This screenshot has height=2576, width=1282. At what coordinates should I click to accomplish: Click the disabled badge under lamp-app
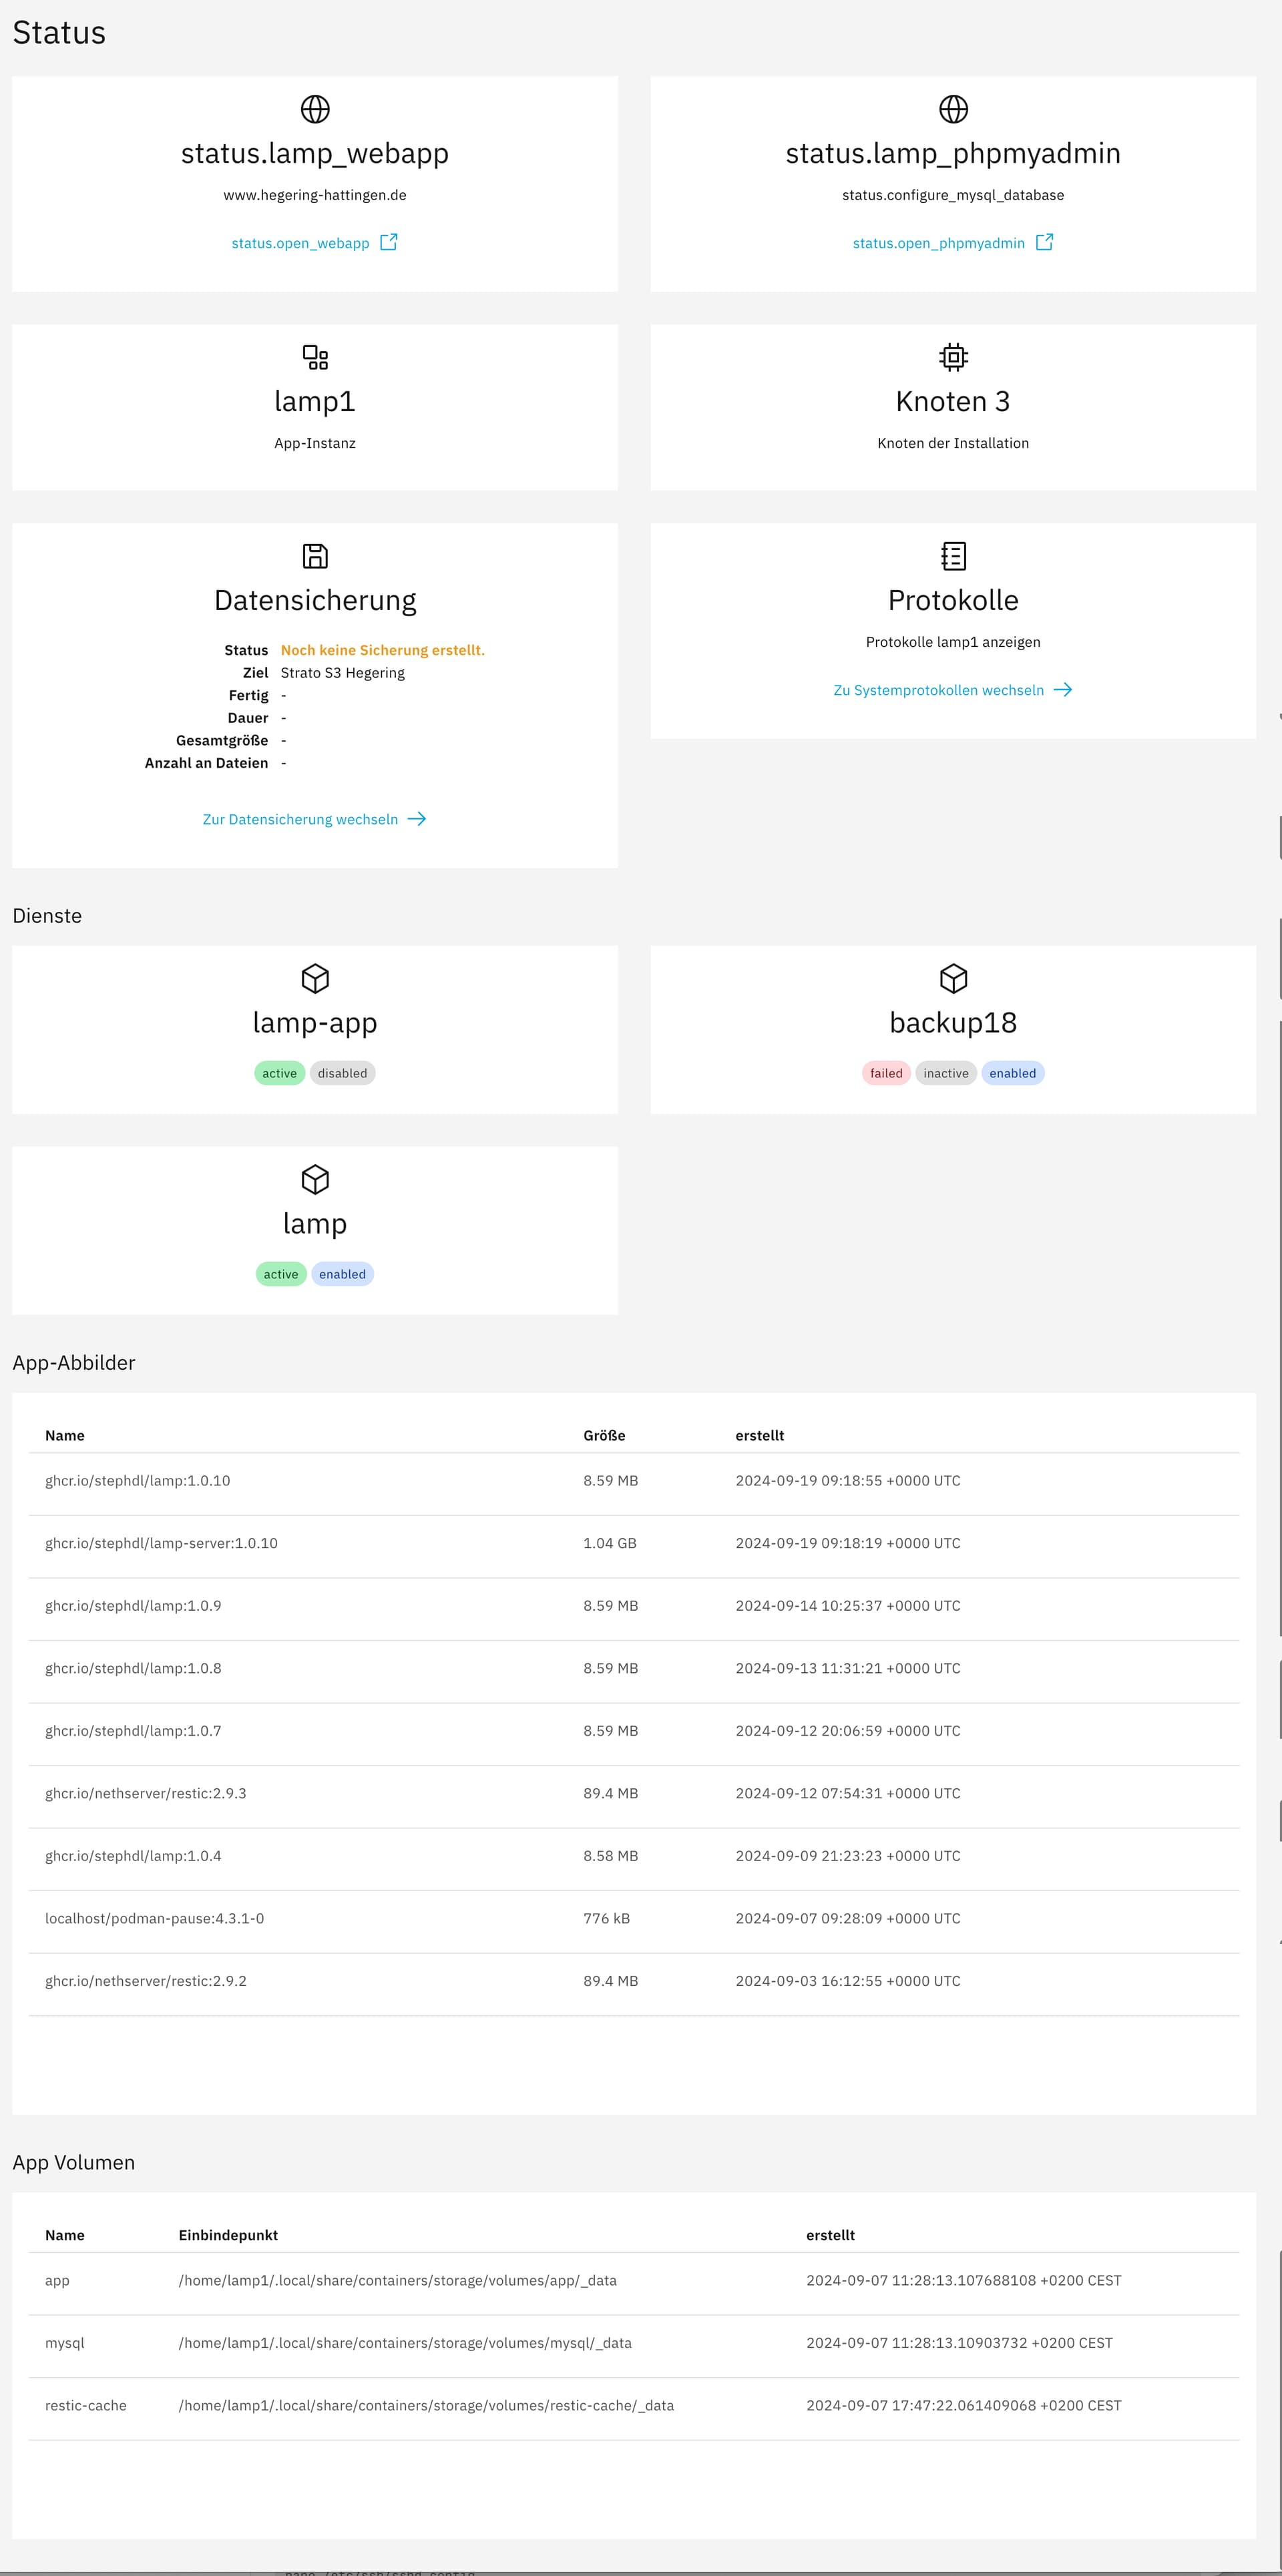(x=342, y=1073)
